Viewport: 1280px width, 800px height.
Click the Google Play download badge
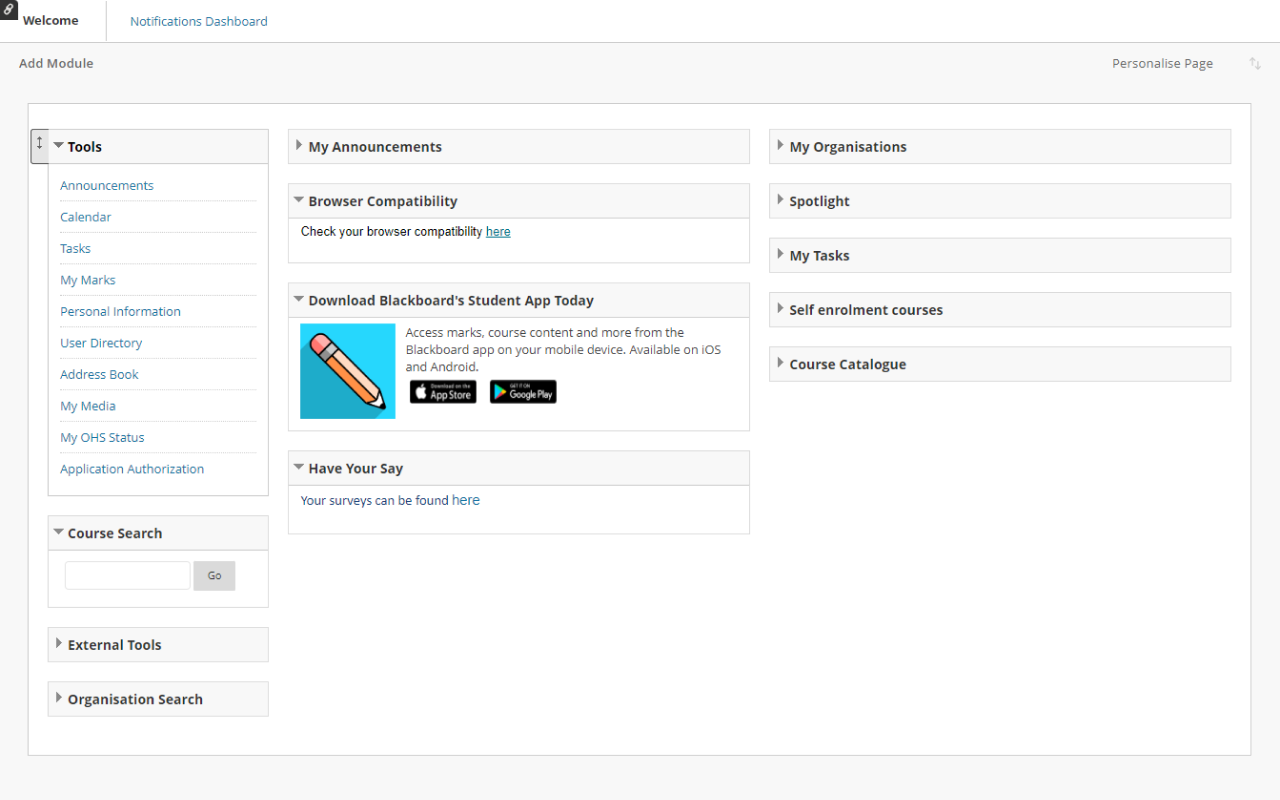[523, 392]
